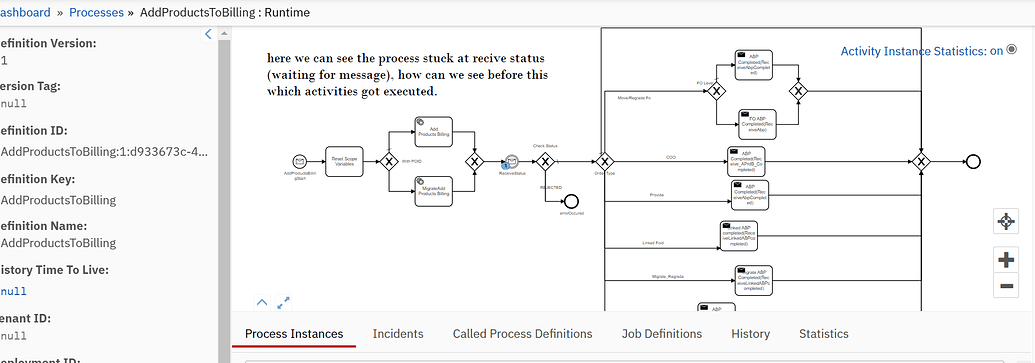Screen dimensions: 1035x363
Task: Select the Provide branch ABP Completed task
Action: click(750, 195)
